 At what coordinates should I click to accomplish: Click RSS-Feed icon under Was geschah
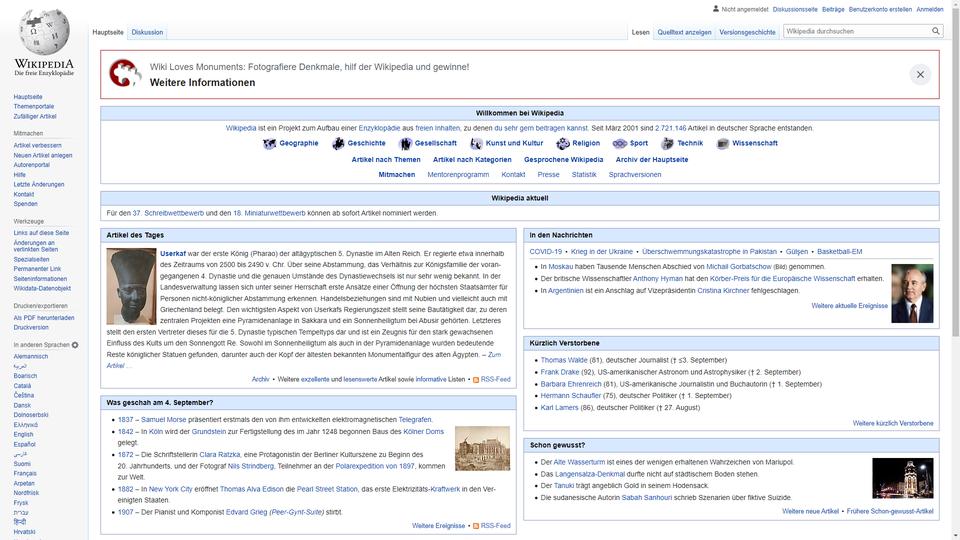tap(476, 527)
